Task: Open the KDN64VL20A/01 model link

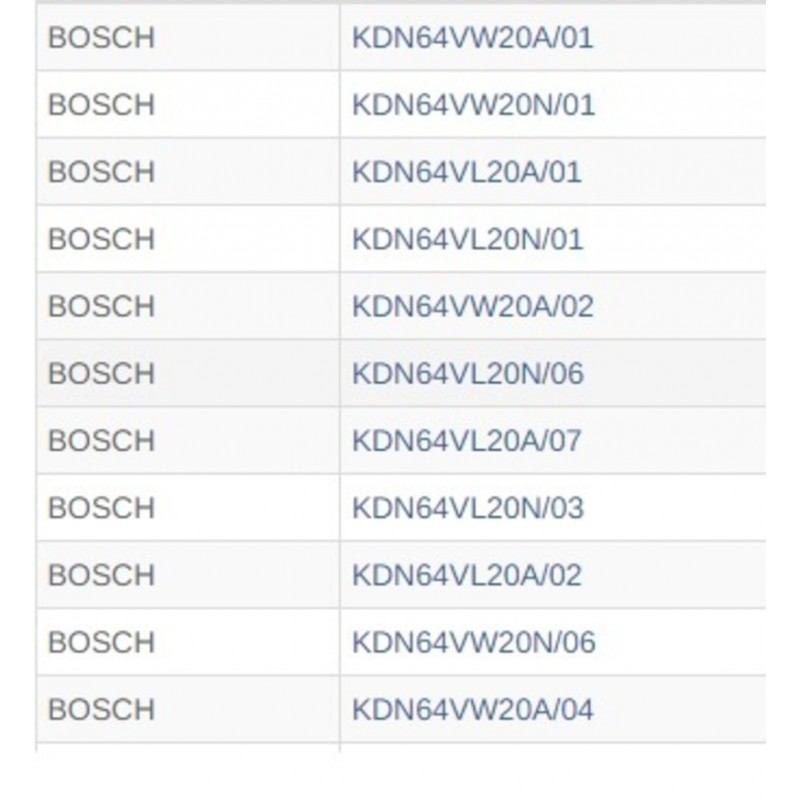Action: coord(467,172)
